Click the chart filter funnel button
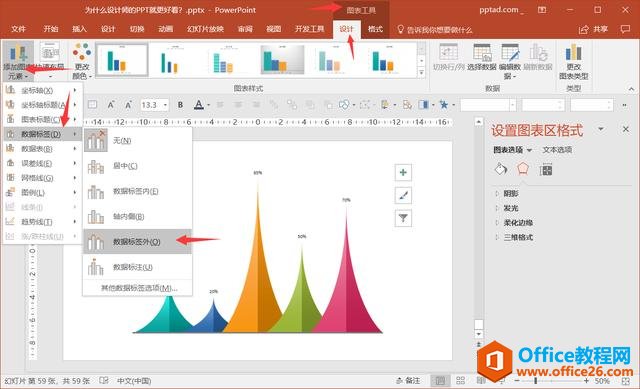The height and width of the screenshot is (389, 640). coord(403,218)
